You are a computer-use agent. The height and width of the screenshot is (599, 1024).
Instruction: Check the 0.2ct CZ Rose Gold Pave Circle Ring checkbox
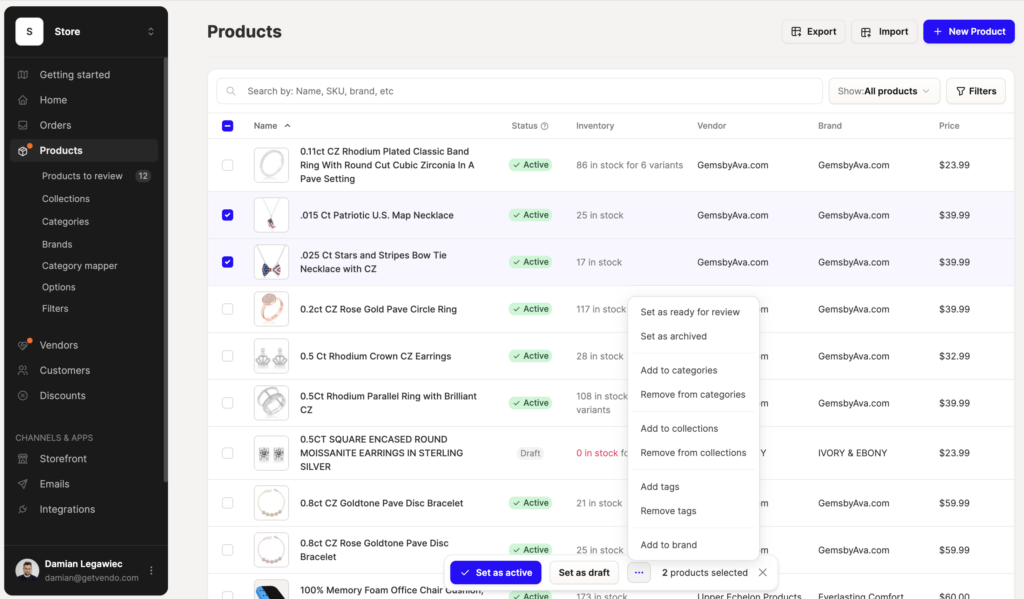[x=227, y=309]
